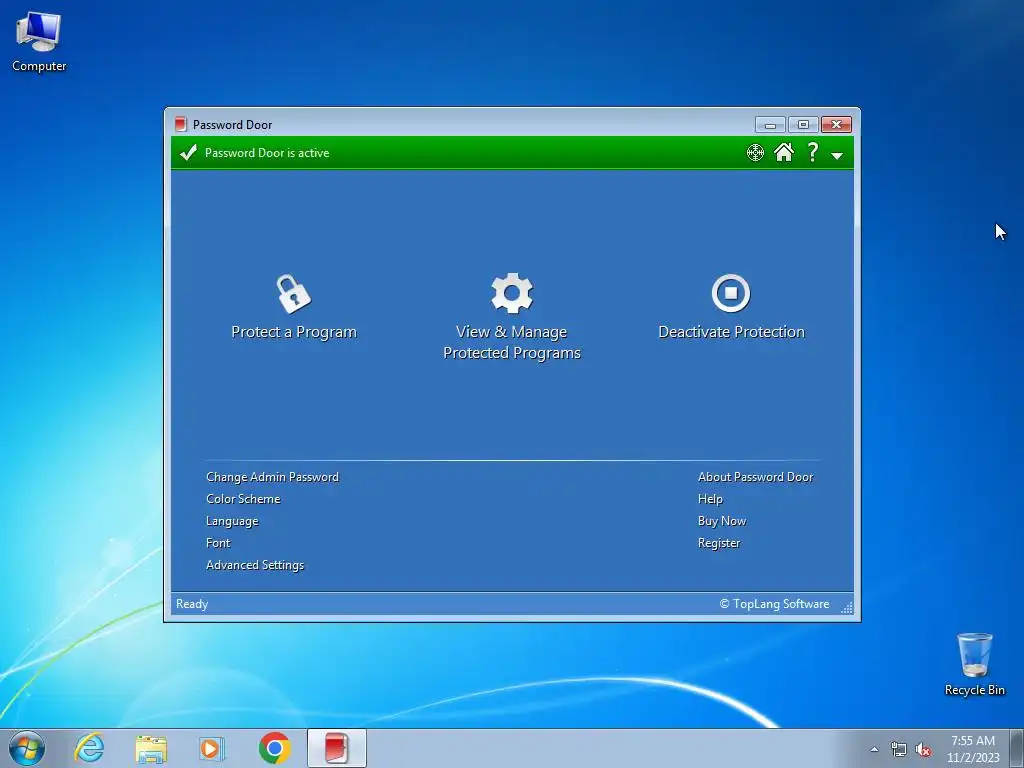Viewport: 1024px width, 768px height.
Task: Maximize the Password Door window
Action: pyautogui.click(x=803, y=125)
